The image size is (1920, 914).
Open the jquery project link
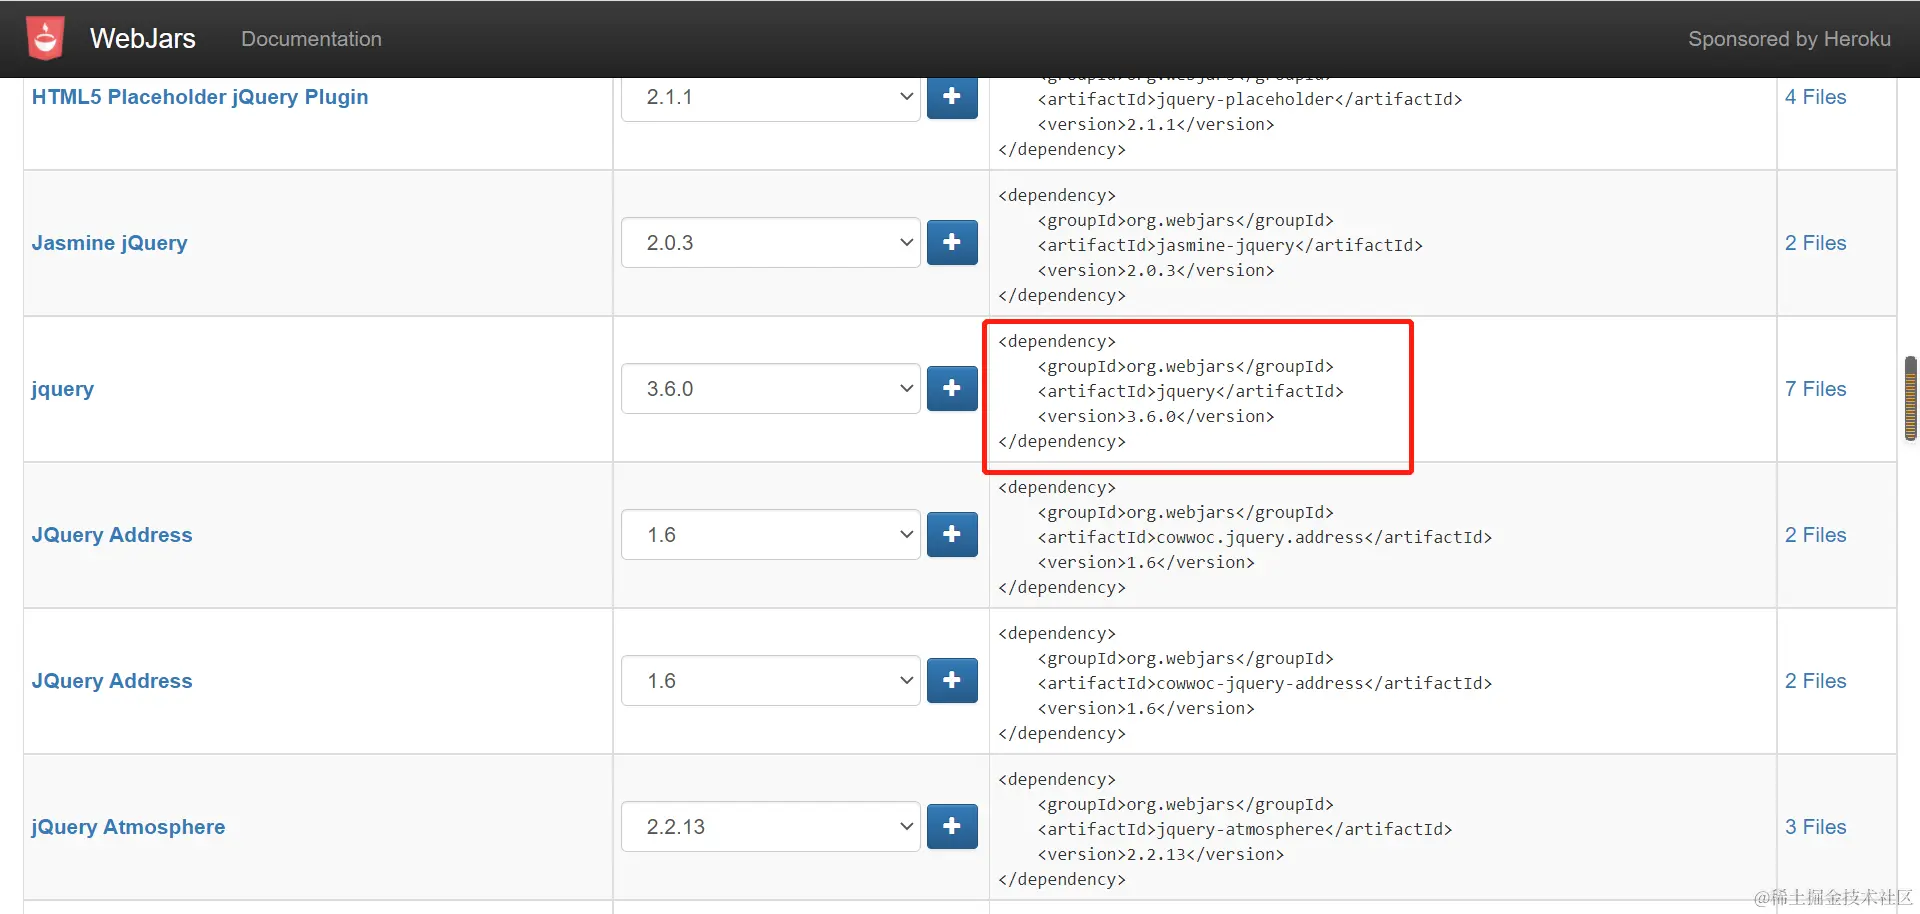(62, 389)
